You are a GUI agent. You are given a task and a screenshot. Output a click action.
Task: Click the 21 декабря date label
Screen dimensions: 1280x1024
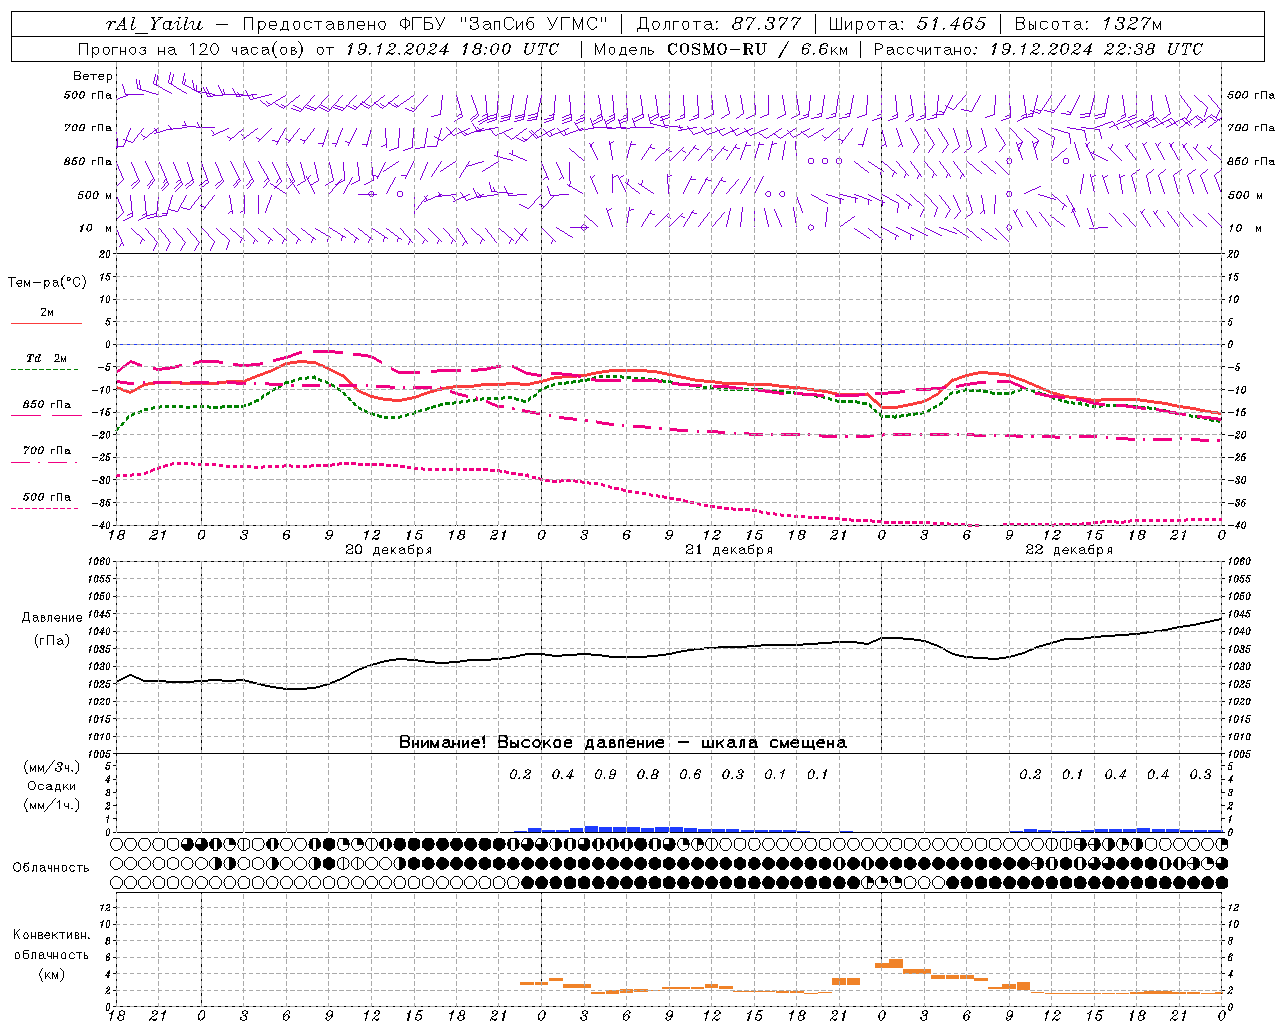coord(729,550)
